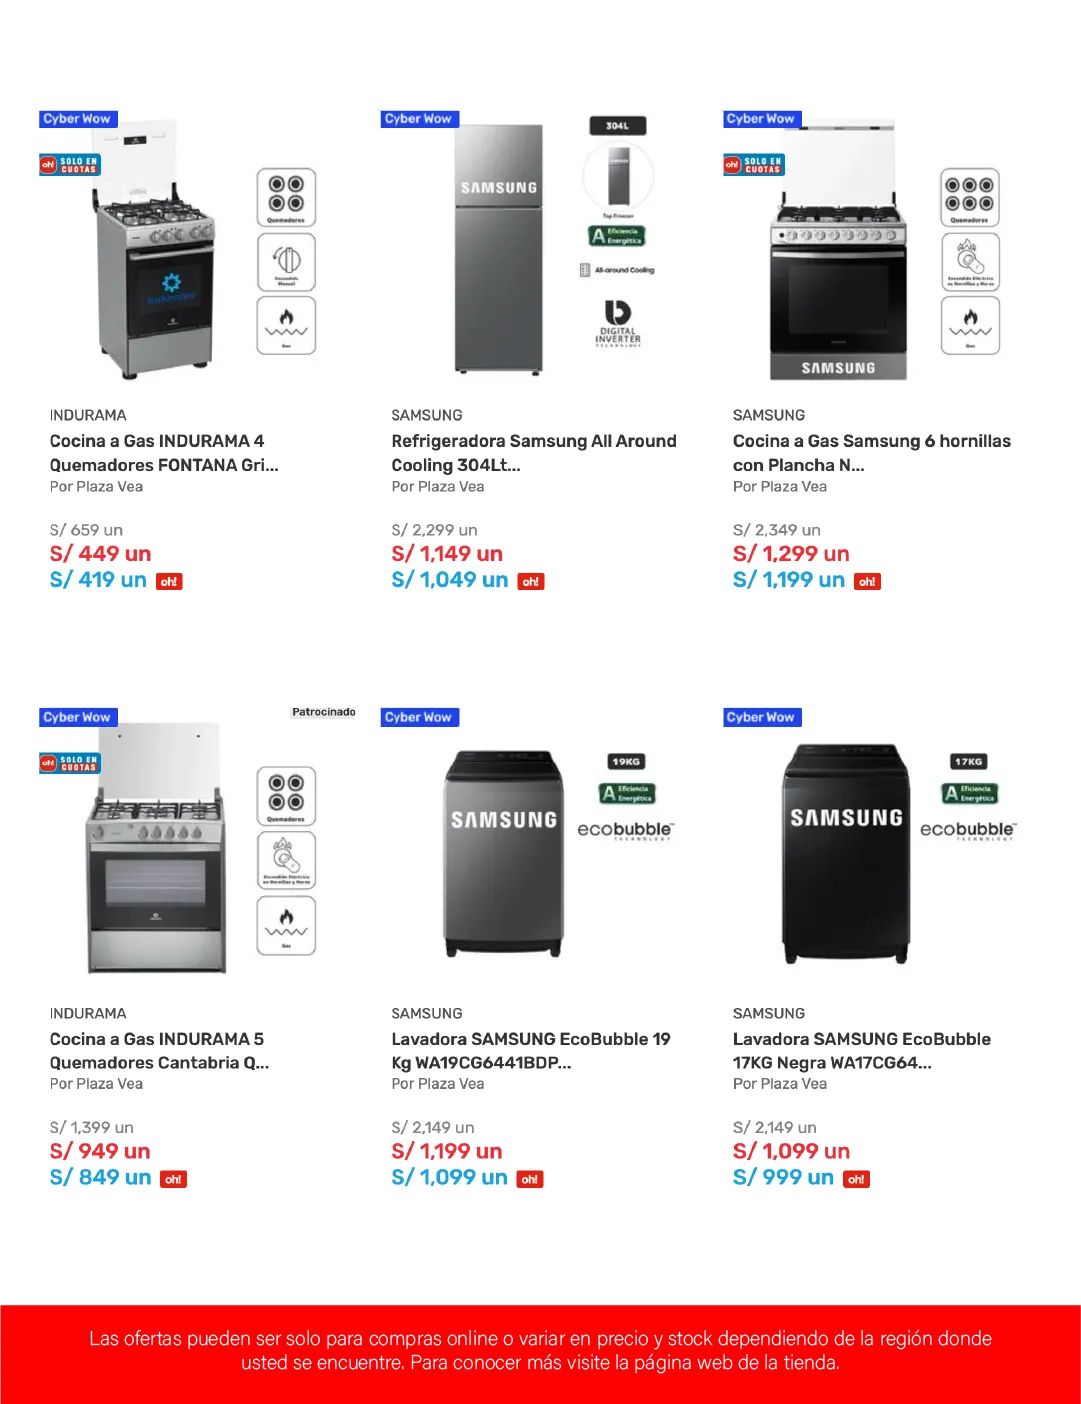Click the gas flame icon beside Samsung 6-burner stove

[970, 325]
